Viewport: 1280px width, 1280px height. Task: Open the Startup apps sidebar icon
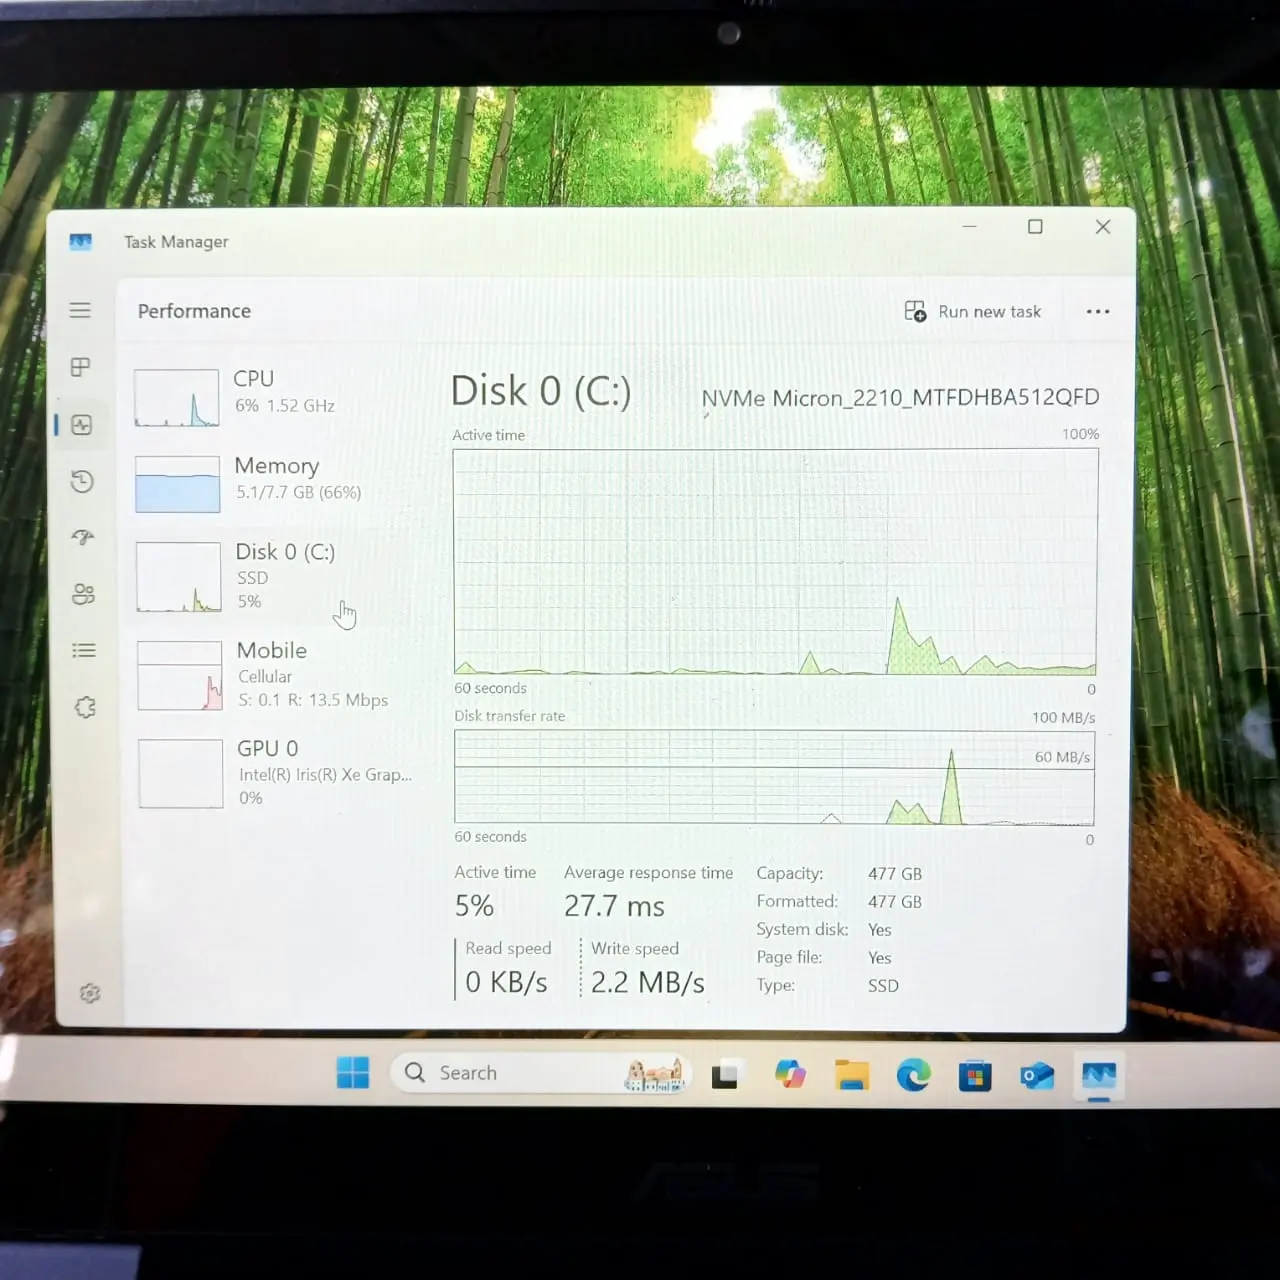(83, 537)
